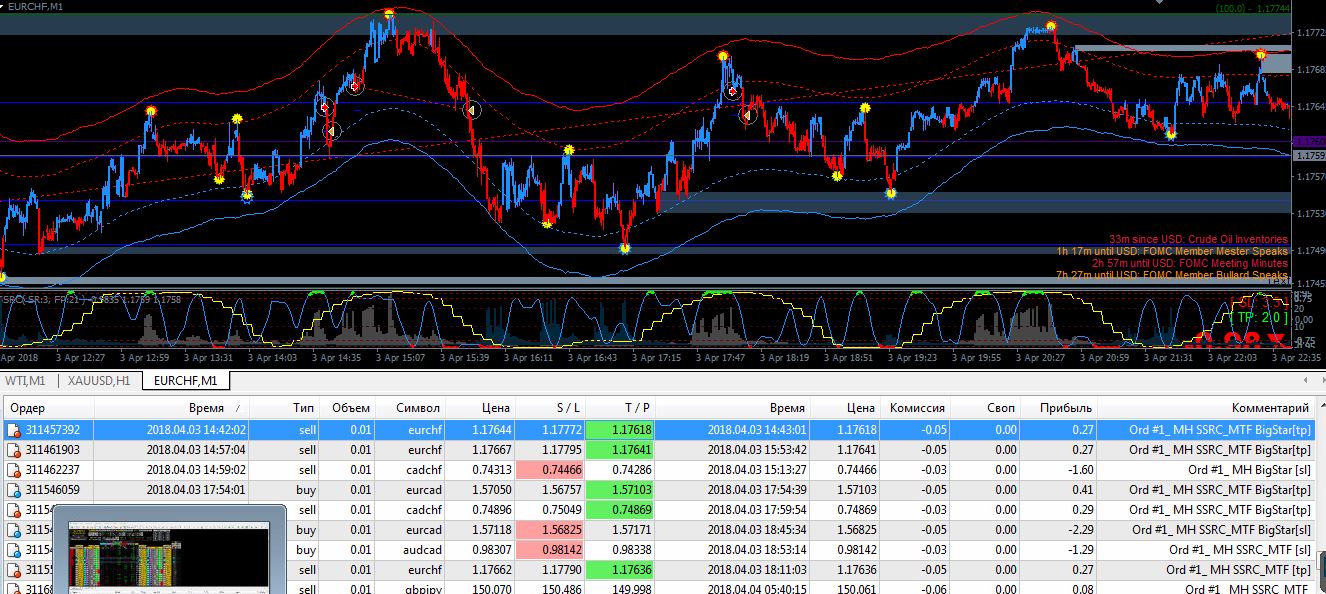
Task: Select the order icon next to 311462237
Action: tap(15, 470)
